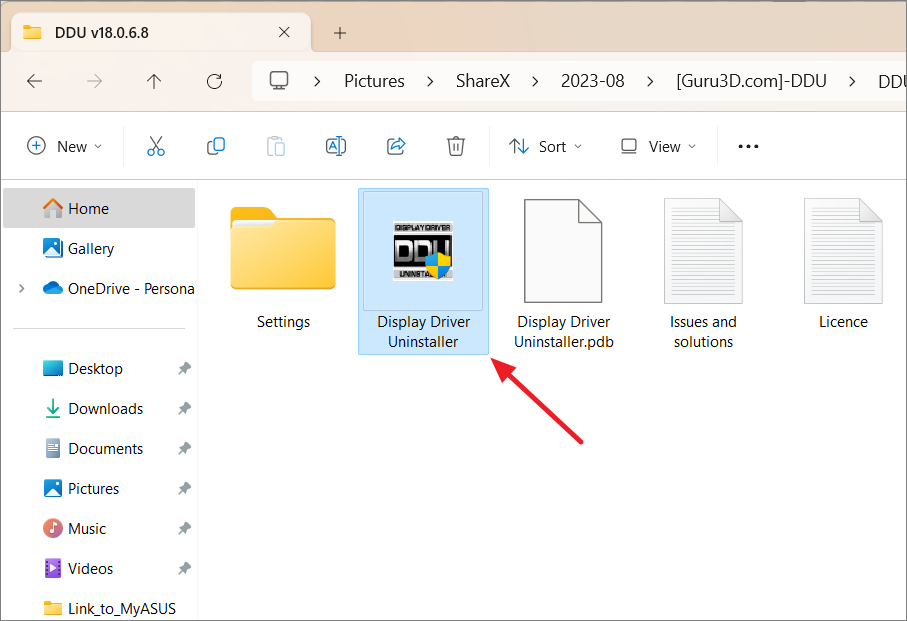Viewport: 907px width, 621px height.
Task: Open the View dropdown
Action: coord(657,146)
